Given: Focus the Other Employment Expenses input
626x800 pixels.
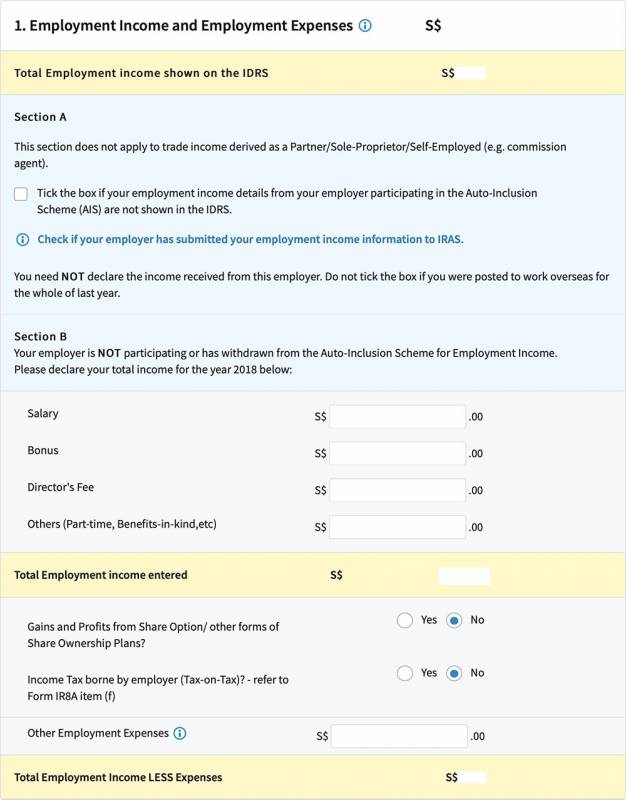Looking at the screenshot, I should coord(398,736).
